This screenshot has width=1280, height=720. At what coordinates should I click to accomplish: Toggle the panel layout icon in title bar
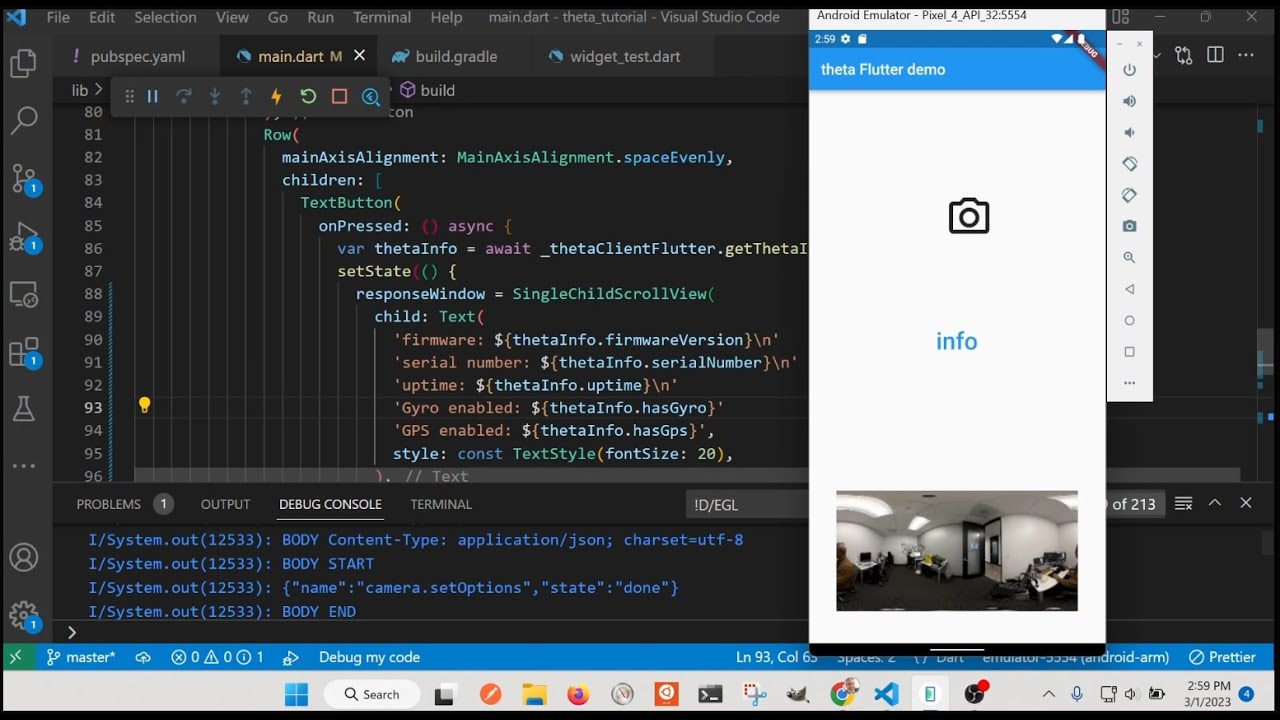(x=1120, y=17)
